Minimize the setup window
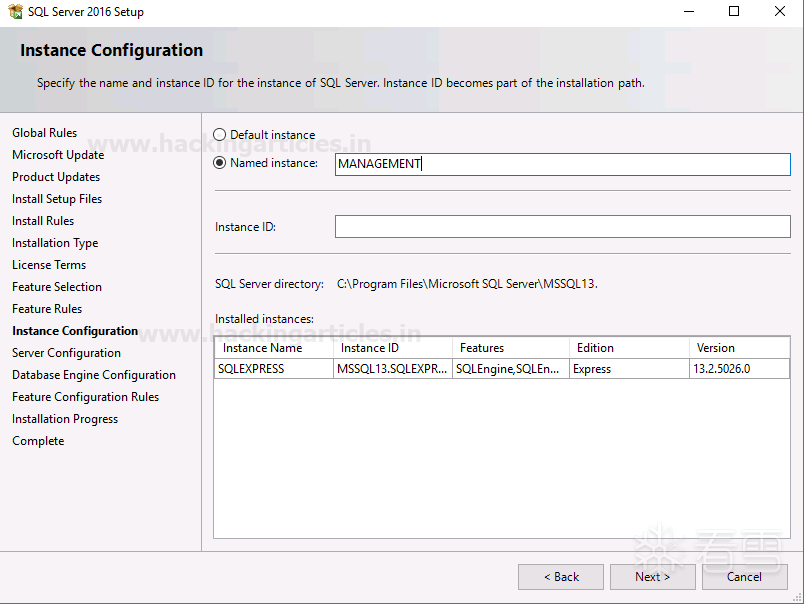The image size is (804, 604). (689, 12)
